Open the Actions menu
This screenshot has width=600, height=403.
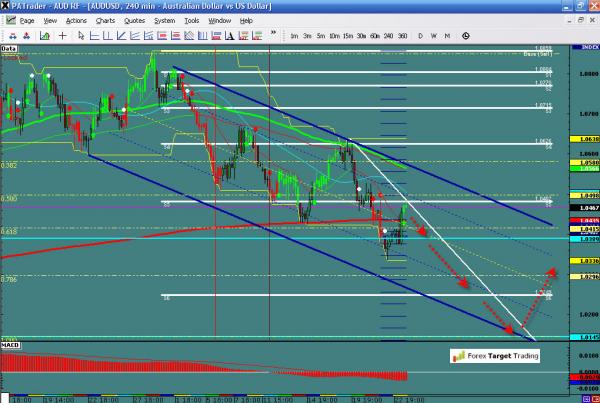click(x=75, y=20)
